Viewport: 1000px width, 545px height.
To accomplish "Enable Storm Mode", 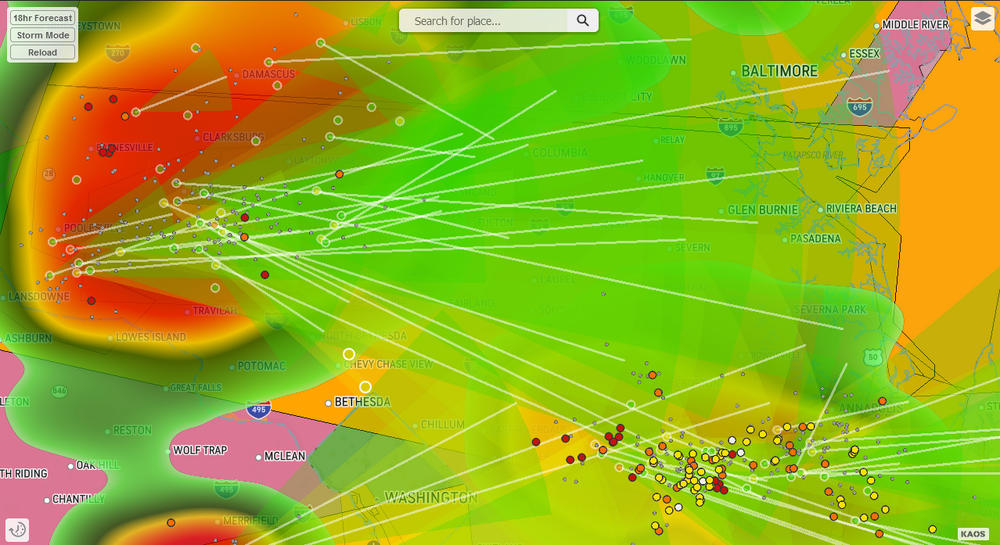I will click(43, 35).
